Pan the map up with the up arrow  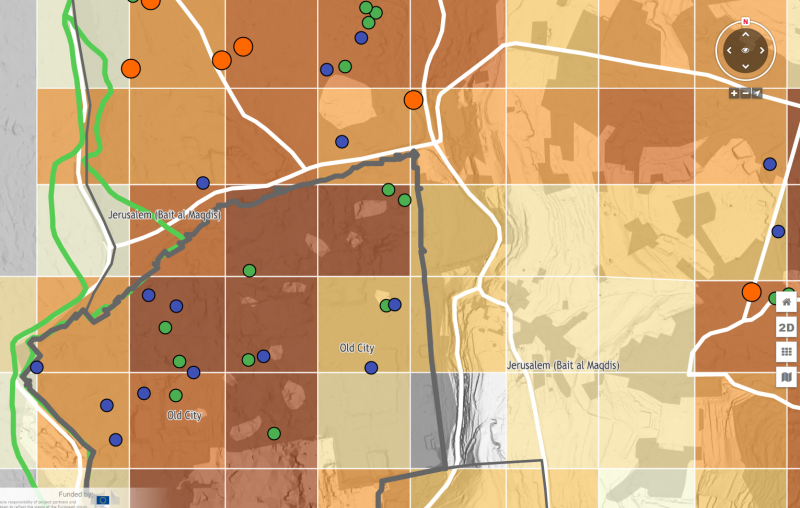pyautogui.click(x=745, y=34)
